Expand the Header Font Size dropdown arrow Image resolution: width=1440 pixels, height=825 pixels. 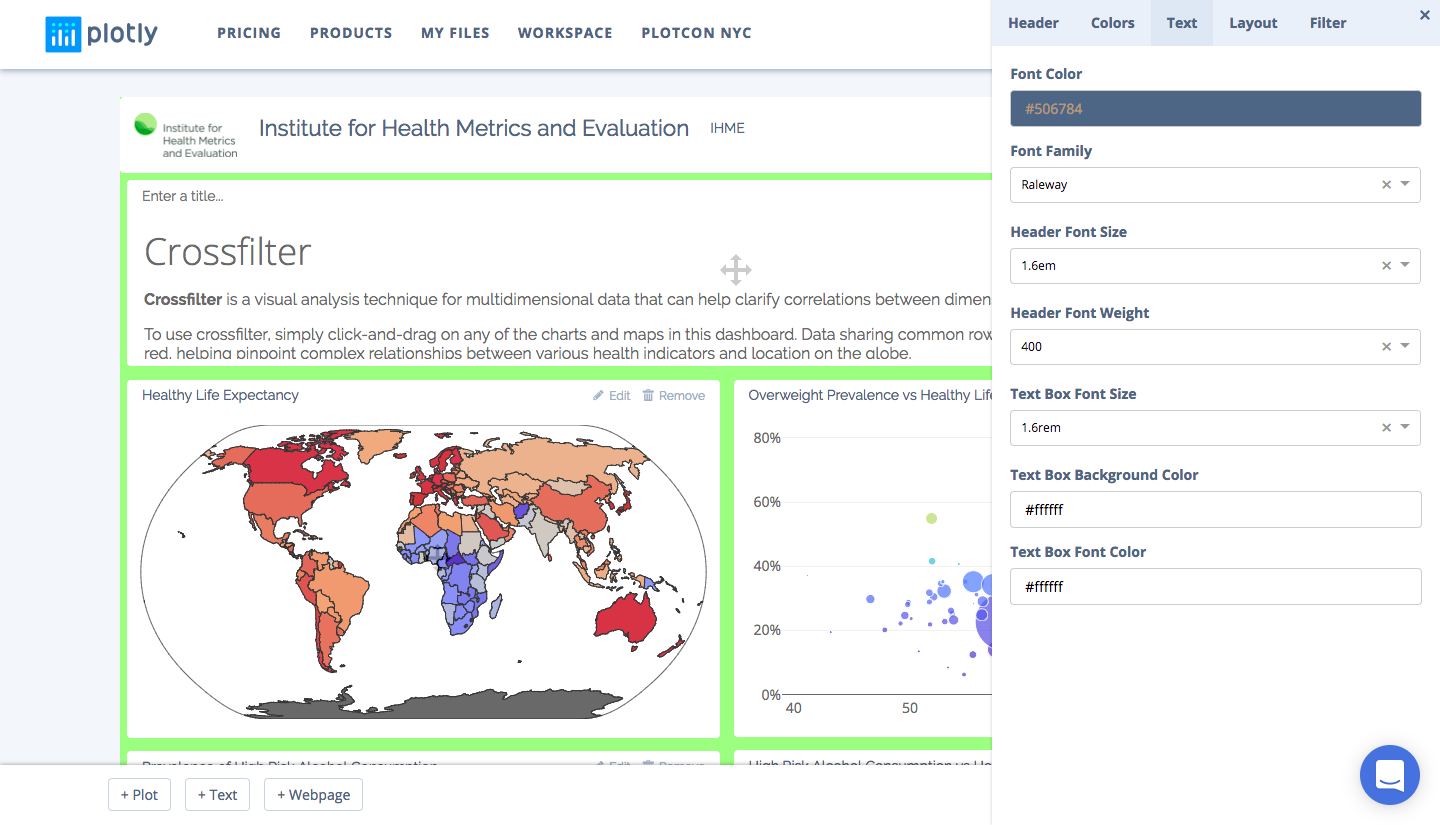coord(1405,266)
